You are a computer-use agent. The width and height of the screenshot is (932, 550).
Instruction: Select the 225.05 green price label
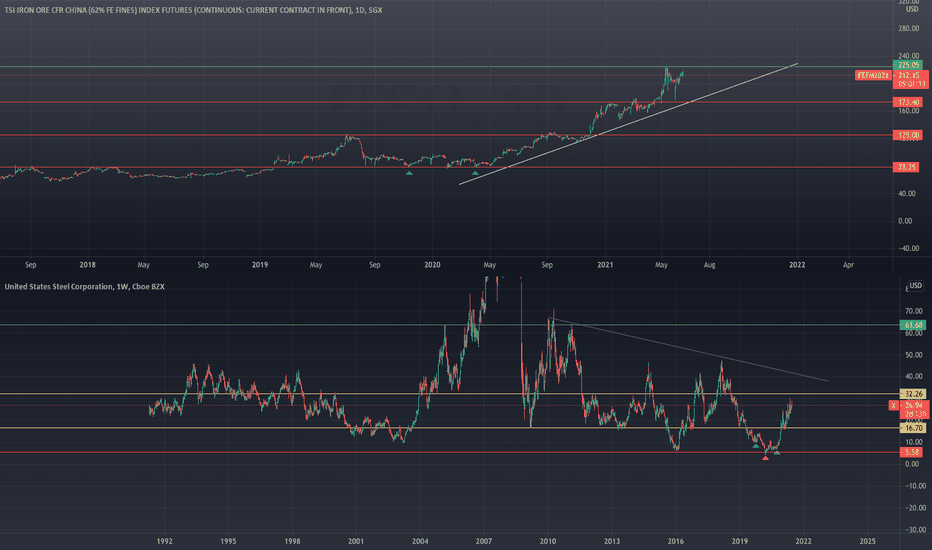pyautogui.click(x=908, y=65)
